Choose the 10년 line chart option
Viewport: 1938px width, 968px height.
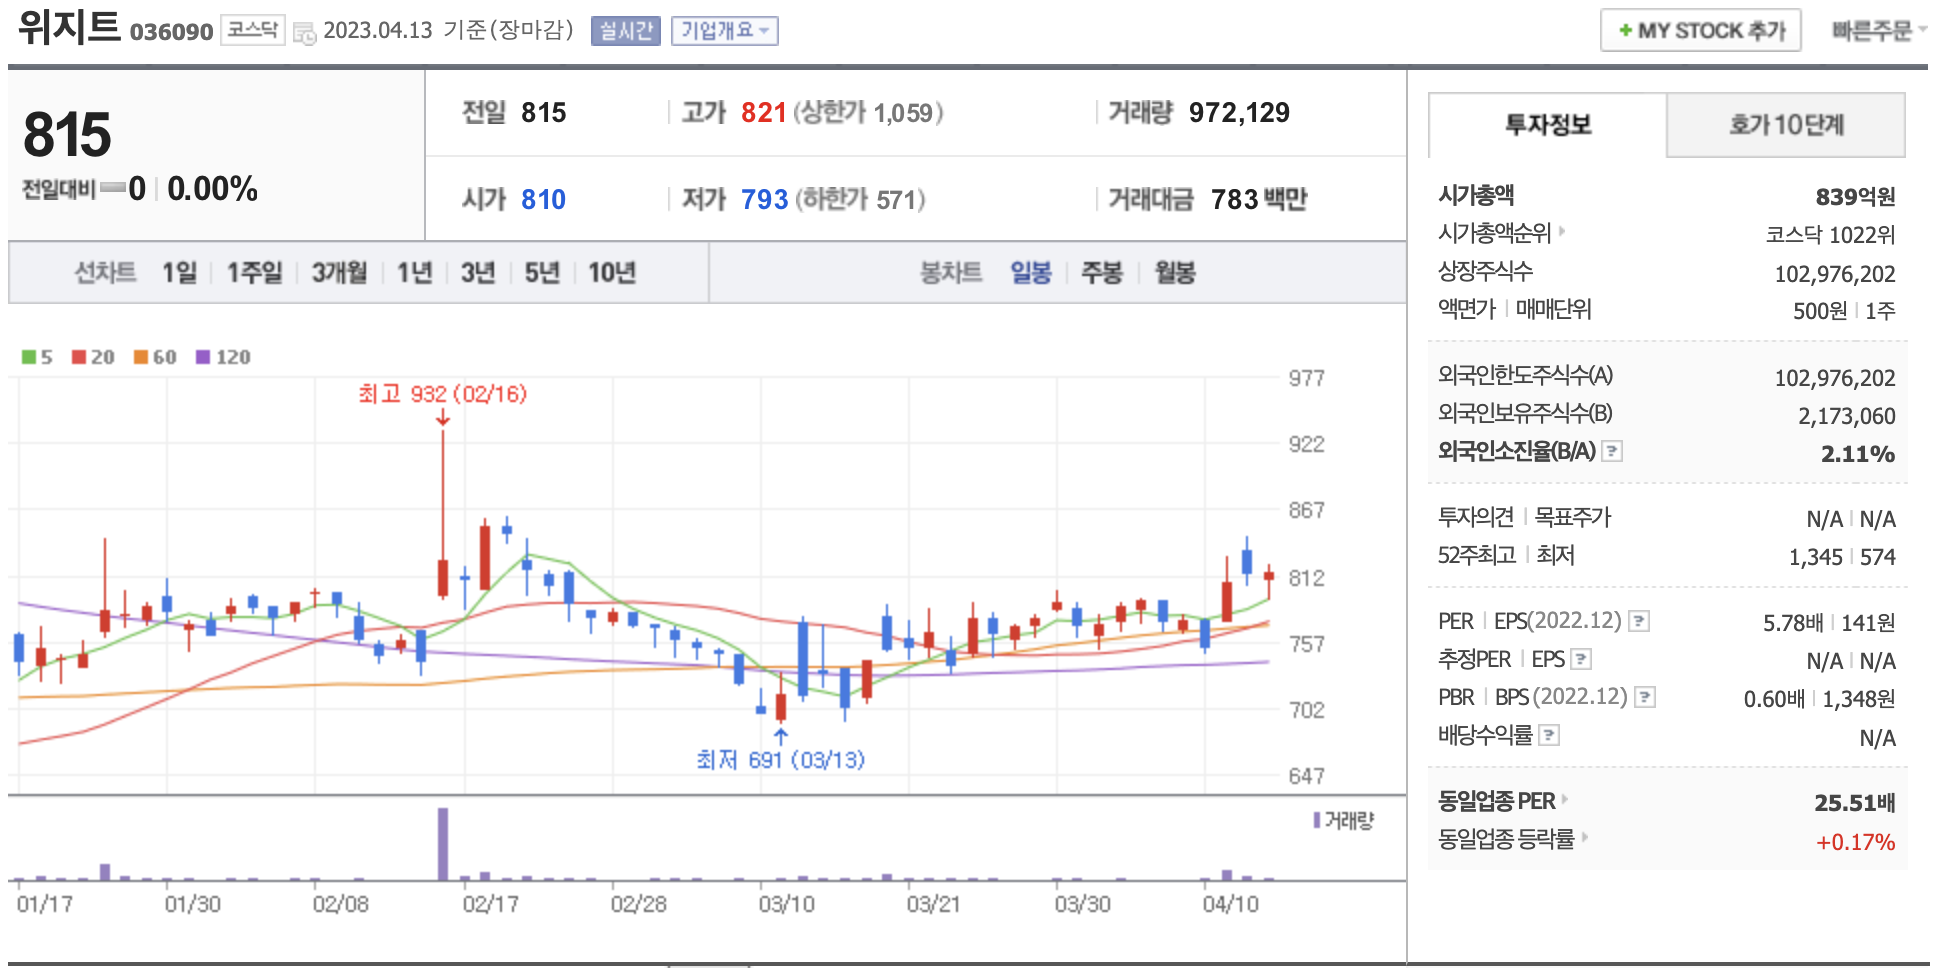(x=611, y=272)
